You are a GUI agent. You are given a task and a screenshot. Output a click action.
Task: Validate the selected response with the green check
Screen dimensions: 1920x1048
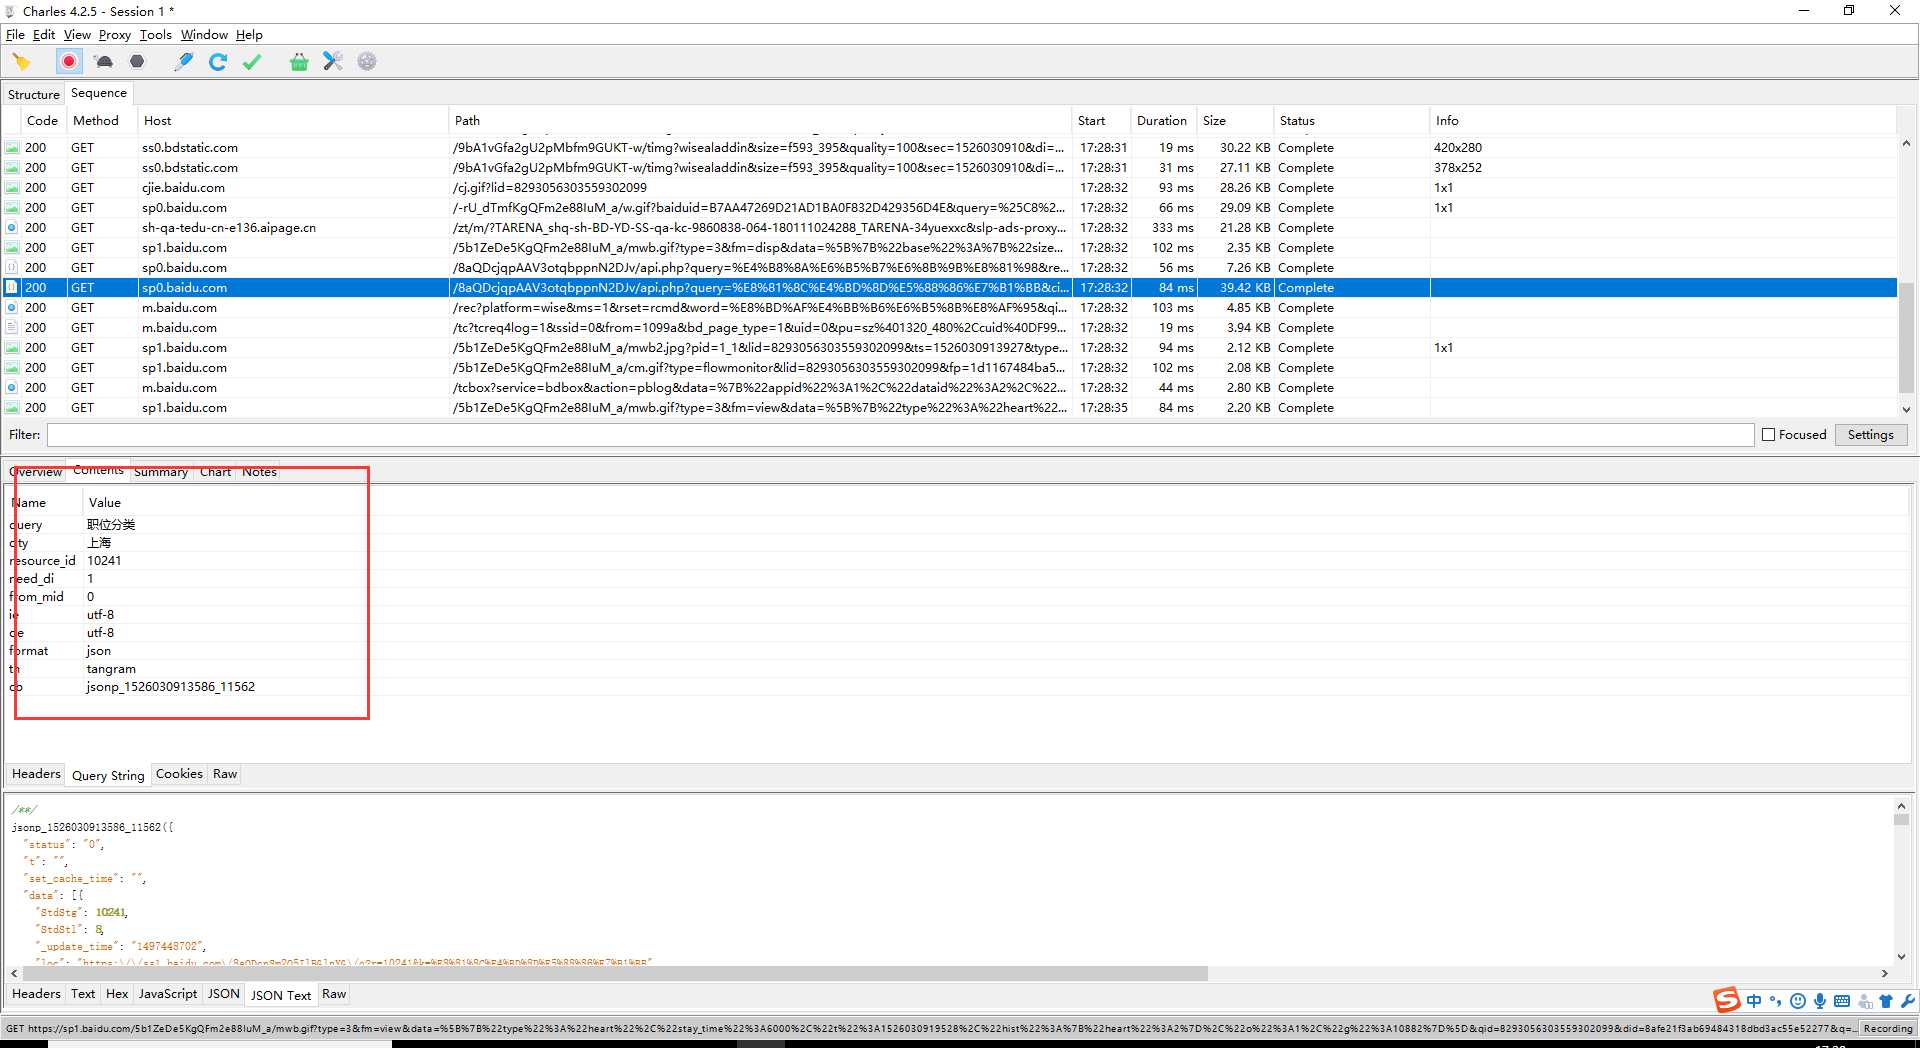[252, 62]
